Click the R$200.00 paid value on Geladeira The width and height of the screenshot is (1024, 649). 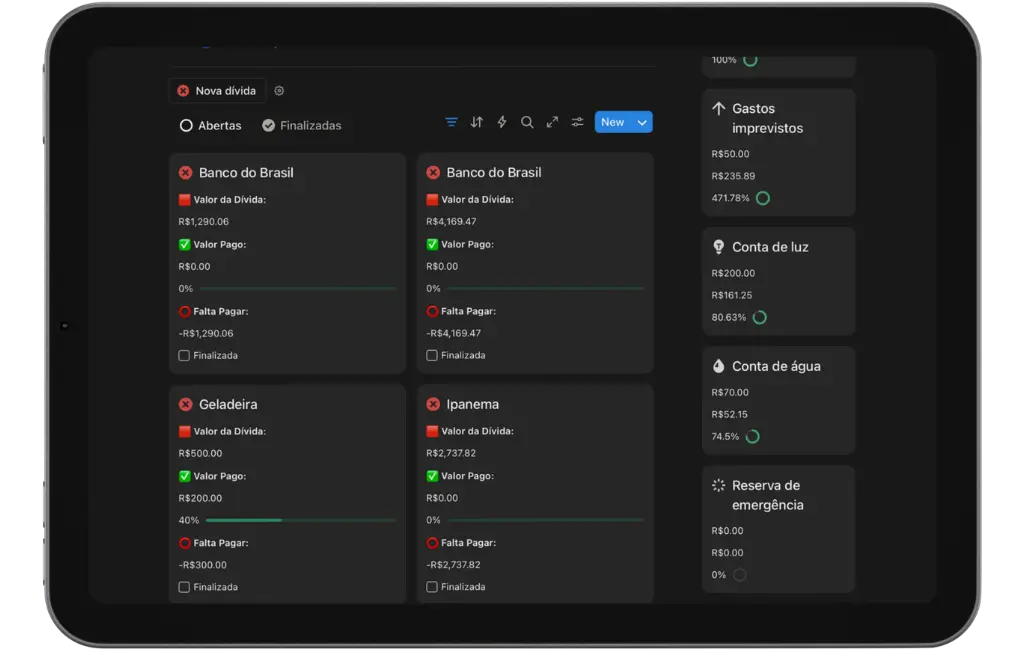(x=200, y=498)
